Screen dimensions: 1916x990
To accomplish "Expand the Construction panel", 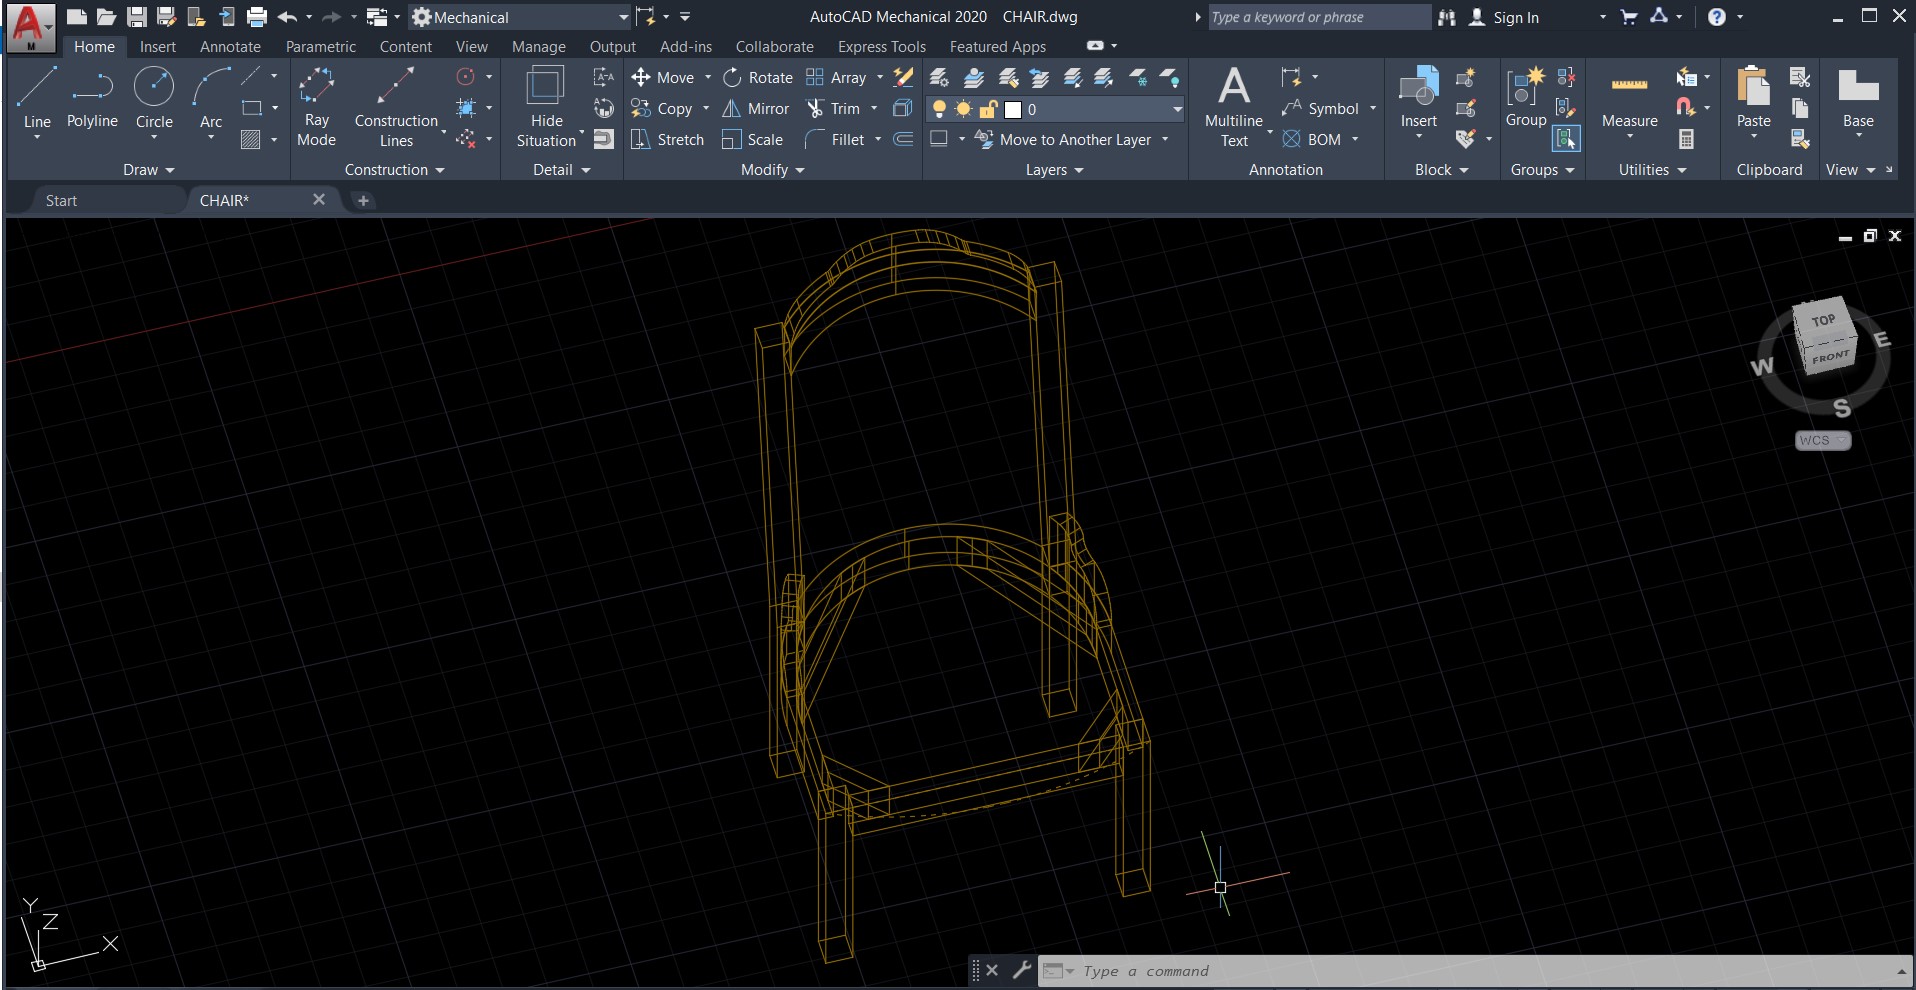I will 394,170.
